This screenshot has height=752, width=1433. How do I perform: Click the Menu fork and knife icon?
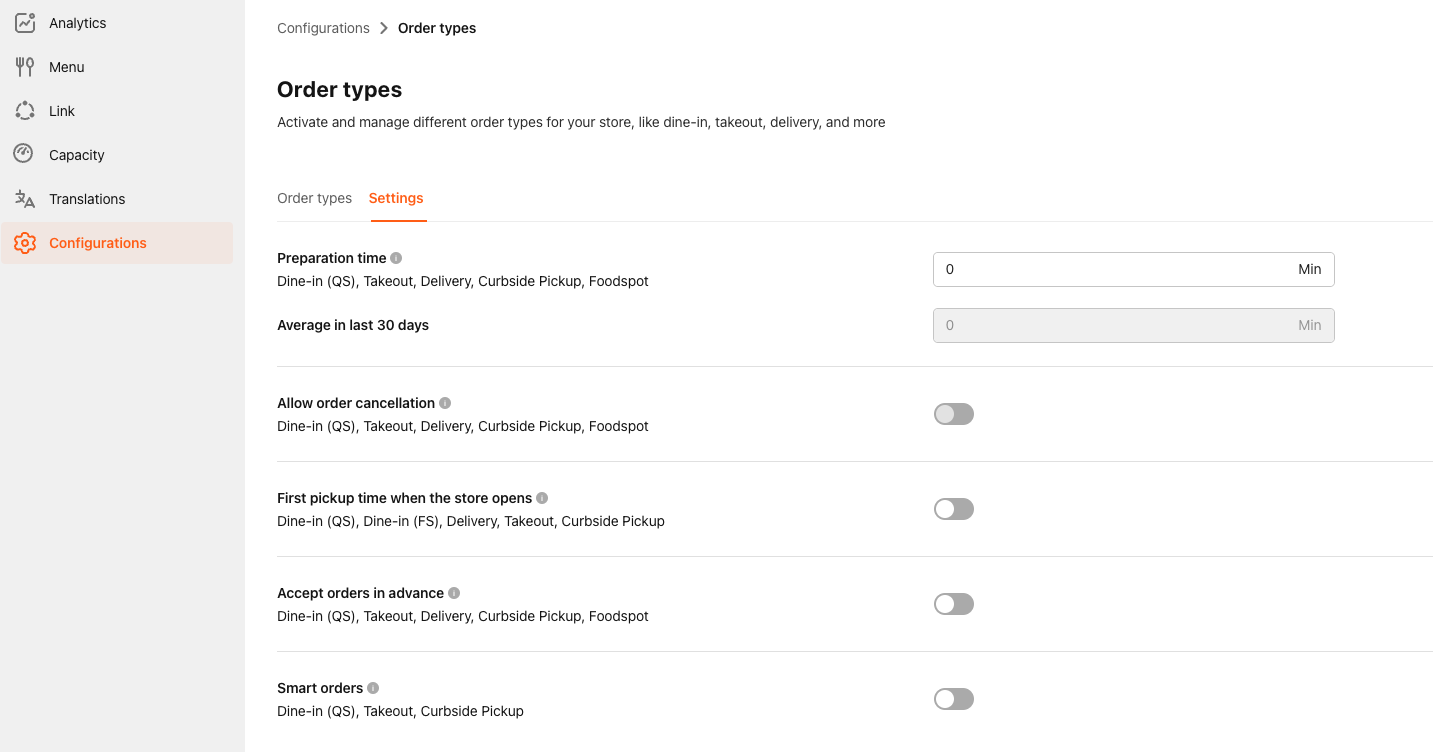click(25, 67)
